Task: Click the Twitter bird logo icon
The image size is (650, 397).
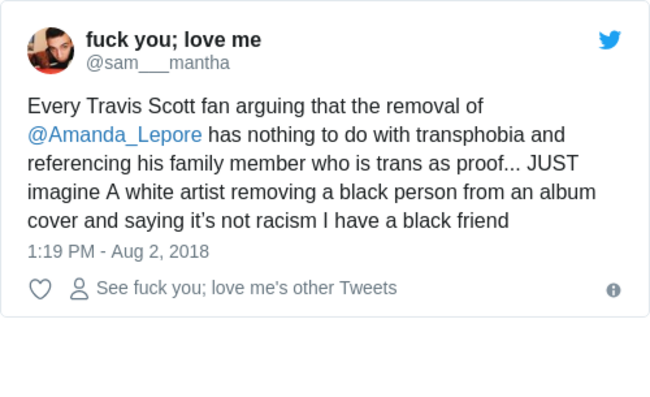Action: (610, 40)
